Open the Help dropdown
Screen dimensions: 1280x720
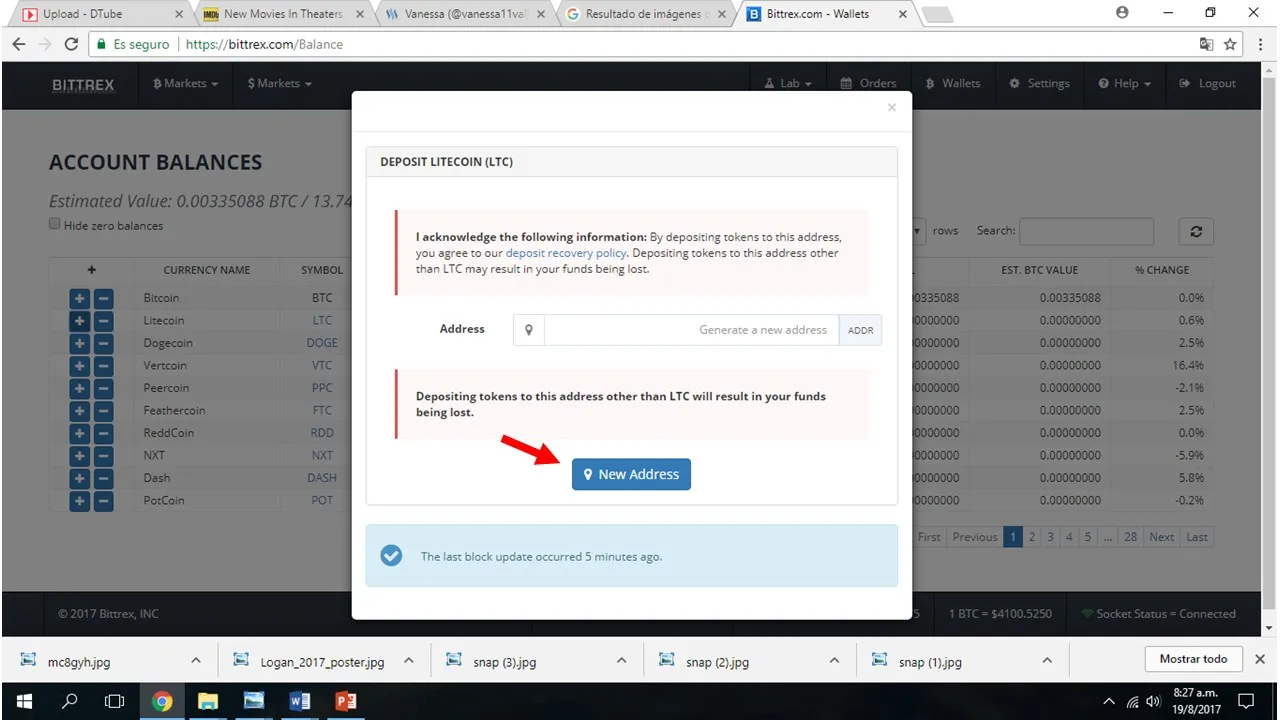point(1125,84)
